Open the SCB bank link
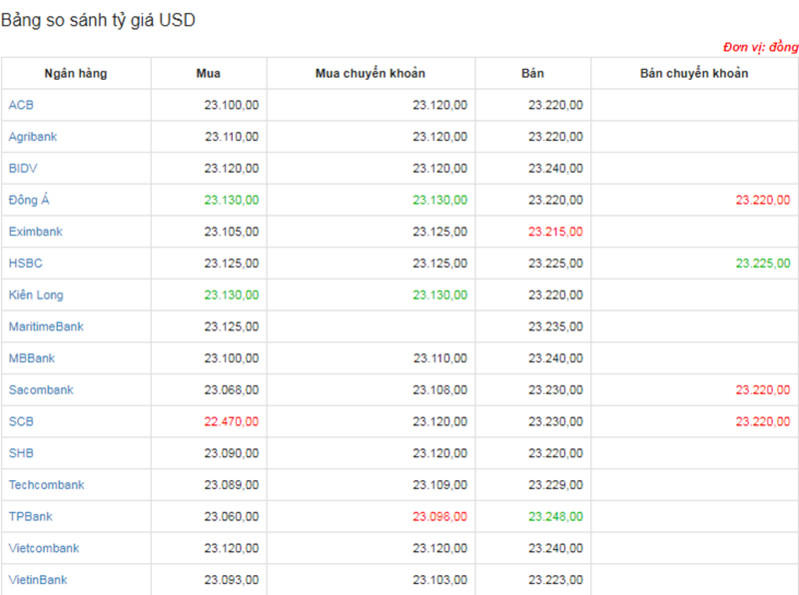Screen dimensions: 799x595 21,422
